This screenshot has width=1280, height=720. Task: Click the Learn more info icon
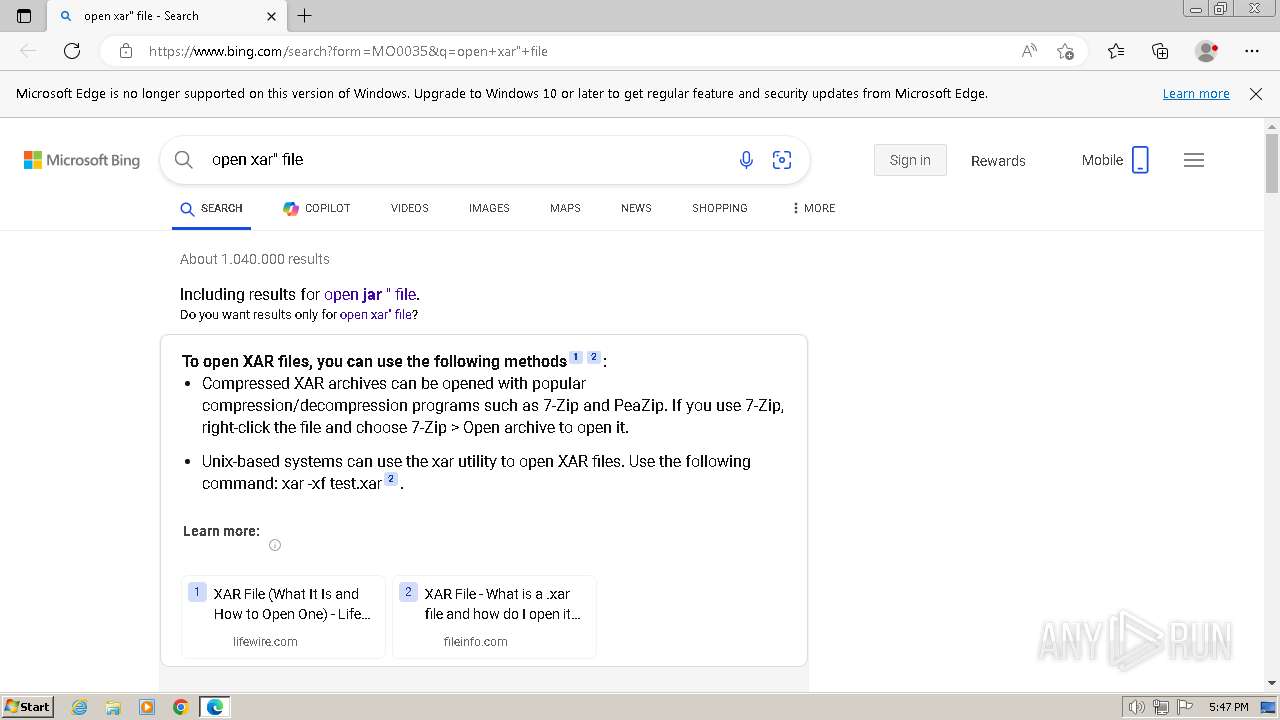pyautogui.click(x=275, y=545)
